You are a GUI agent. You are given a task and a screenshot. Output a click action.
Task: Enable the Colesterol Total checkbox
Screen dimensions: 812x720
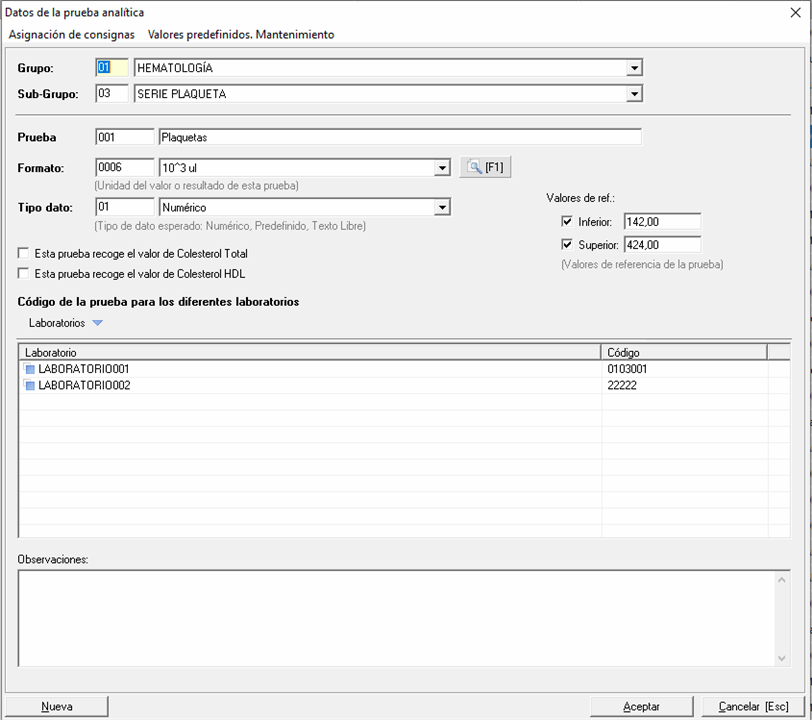point(24,254)
